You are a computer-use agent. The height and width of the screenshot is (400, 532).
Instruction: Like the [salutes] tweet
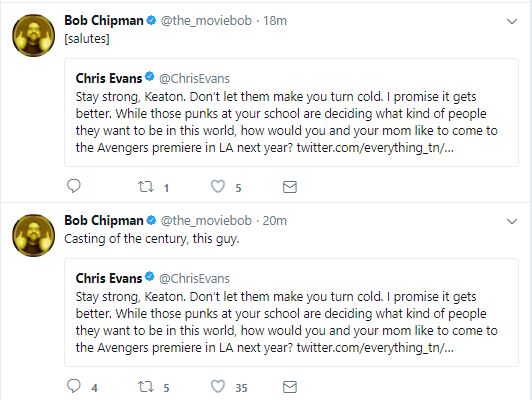click(218, 187)
